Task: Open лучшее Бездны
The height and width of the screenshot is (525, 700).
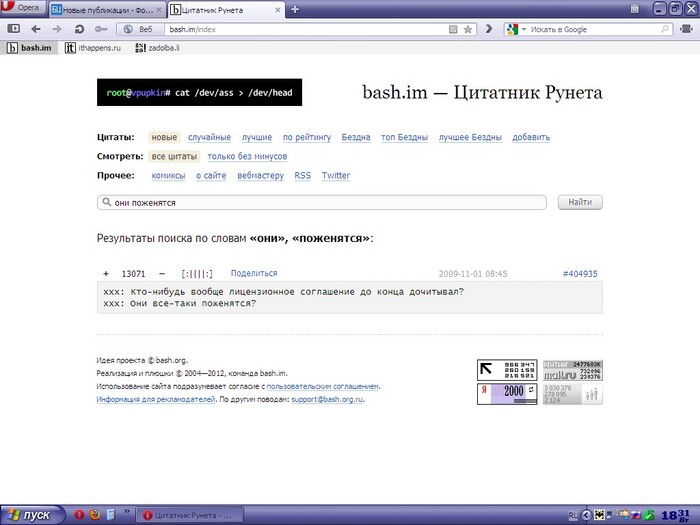Action: click(x=470, y=137)
